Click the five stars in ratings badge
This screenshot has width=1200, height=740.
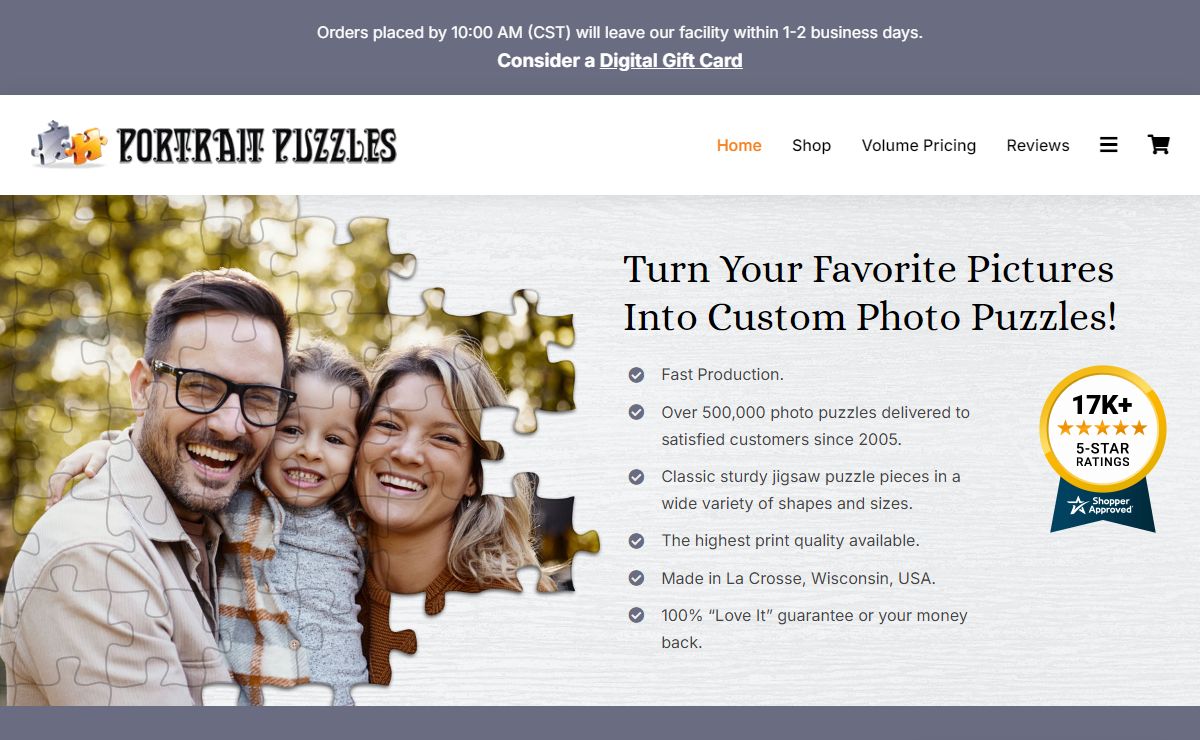[1103, 428]
